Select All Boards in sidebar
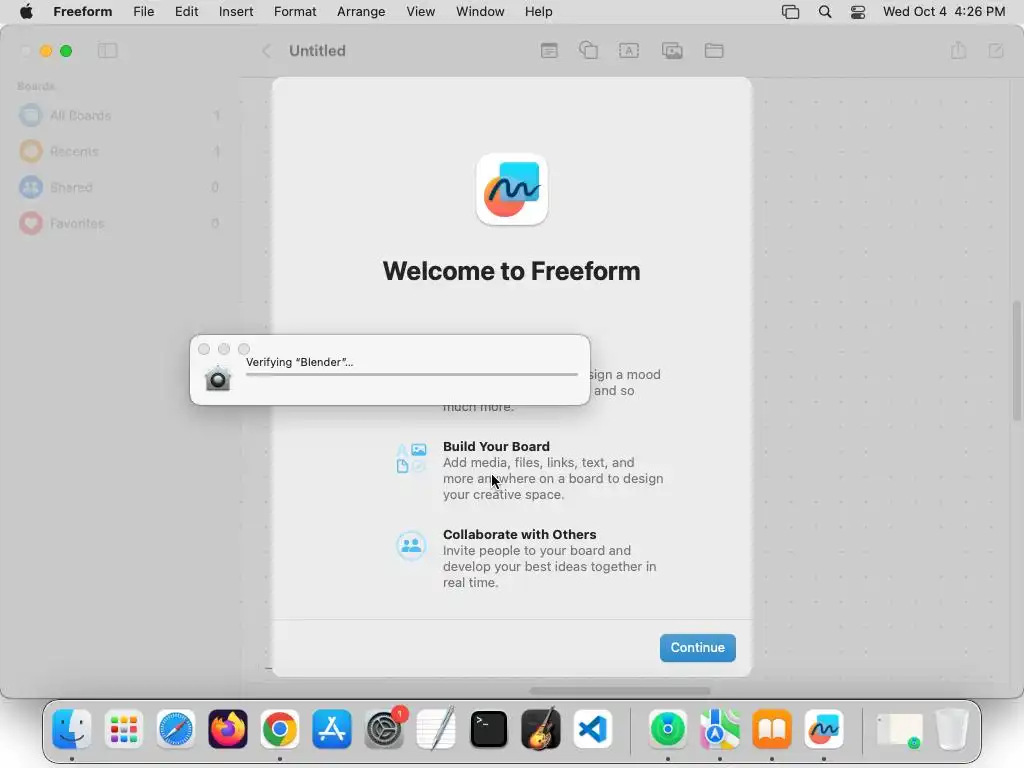The width and height of the screenshot is (1024, 768). (x=120, y=116)
